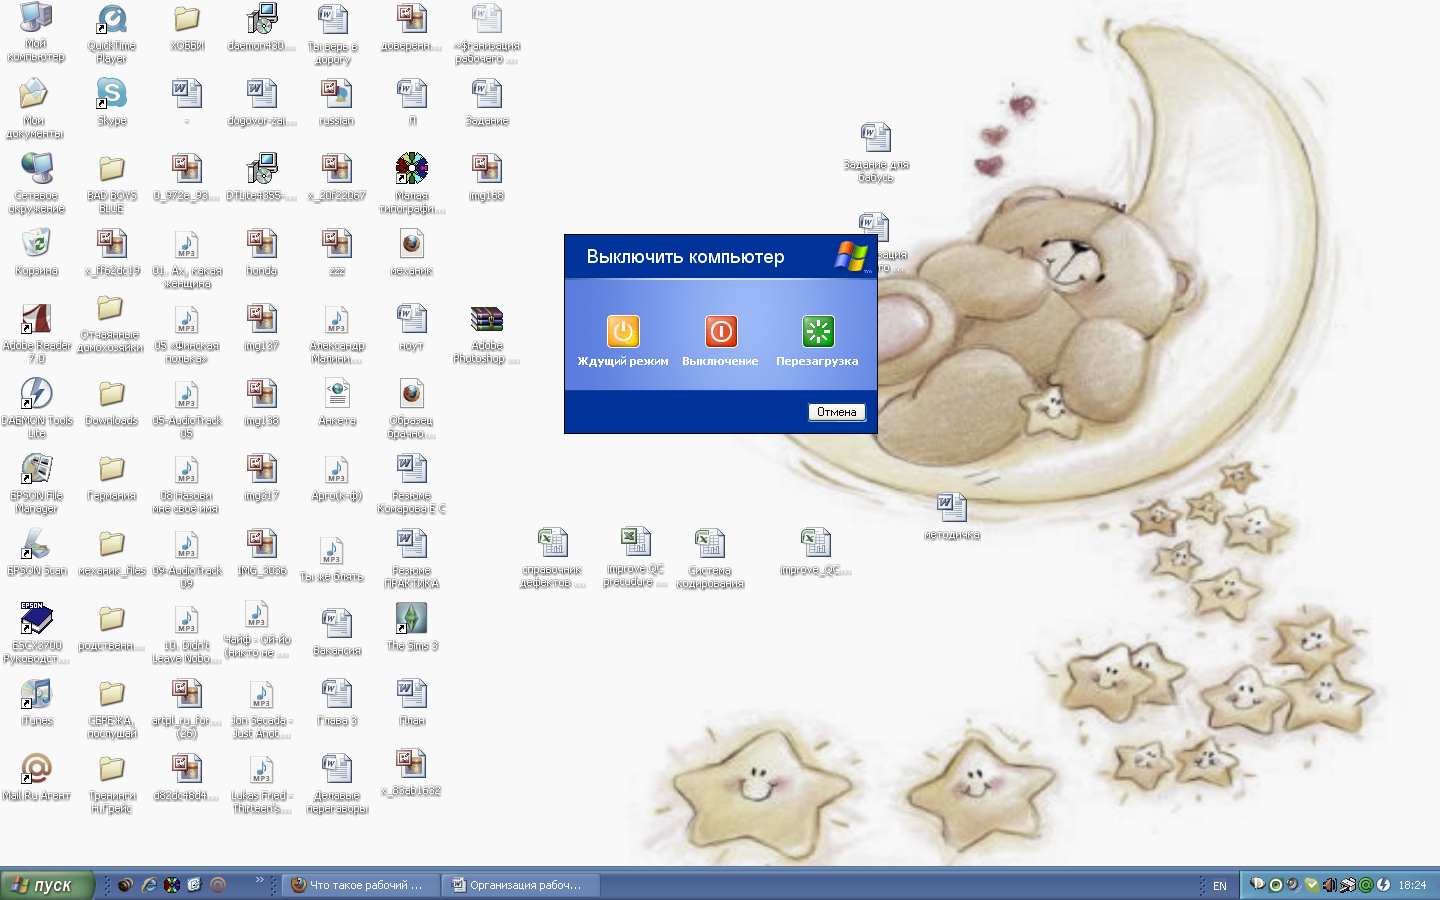Click the green Перезагрузка restart icon
Image resolution: width=1440 pixels, height=900 pixels.
818,331
